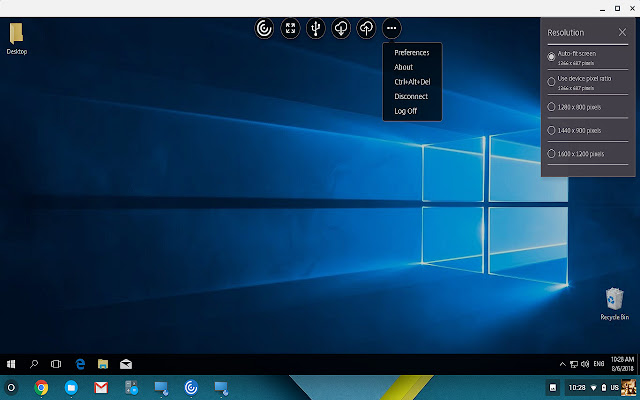The height and width of the screenshot is (400, 640).
Task: Click the cloud download icon in the toolbar
Action: (341, 29)
